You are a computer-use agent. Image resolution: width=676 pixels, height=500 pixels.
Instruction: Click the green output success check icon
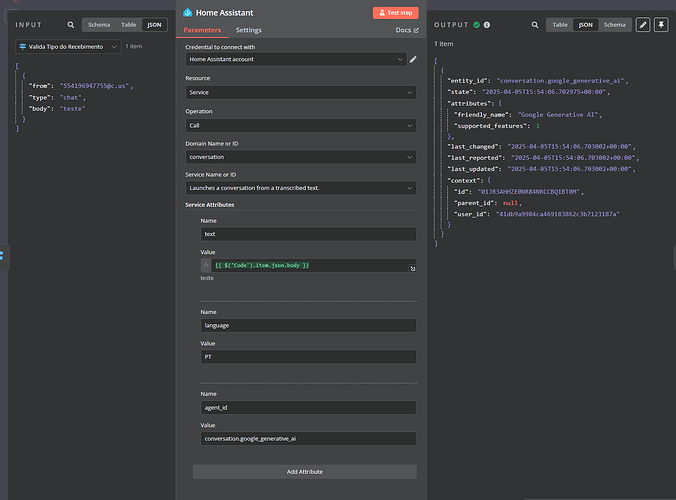476,25
